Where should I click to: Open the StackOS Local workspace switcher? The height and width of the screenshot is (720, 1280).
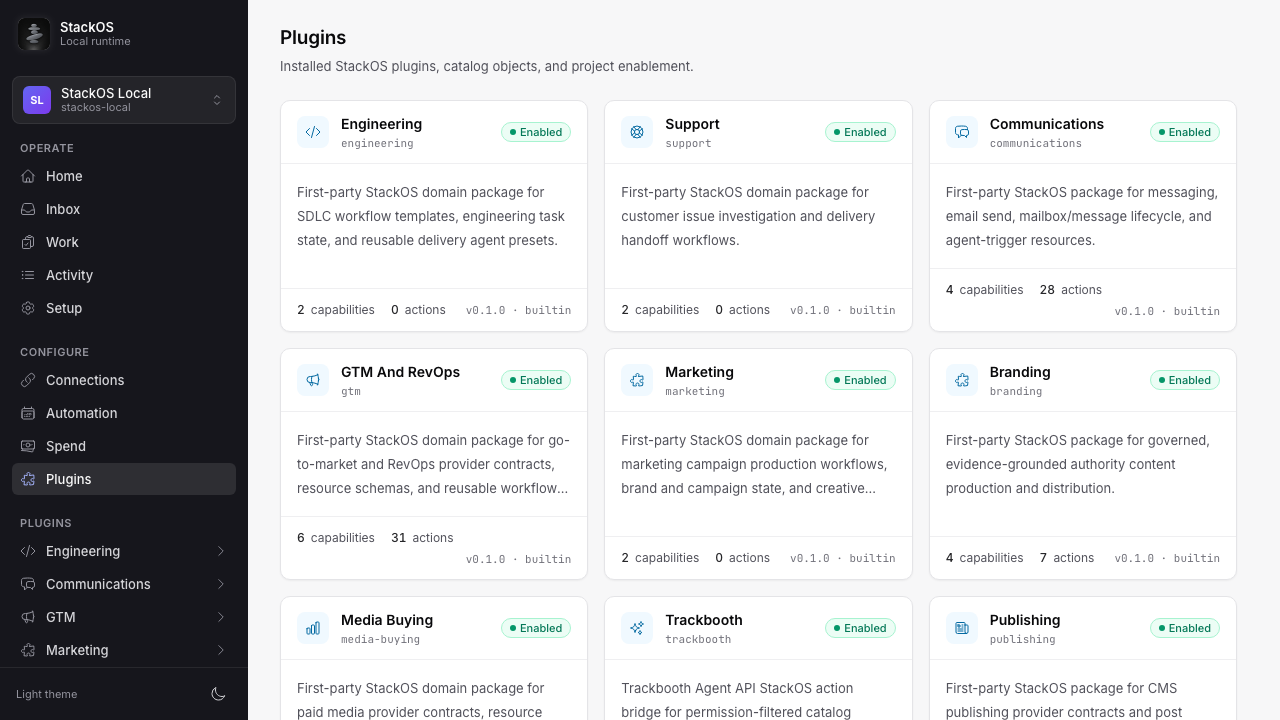[124, 100]
